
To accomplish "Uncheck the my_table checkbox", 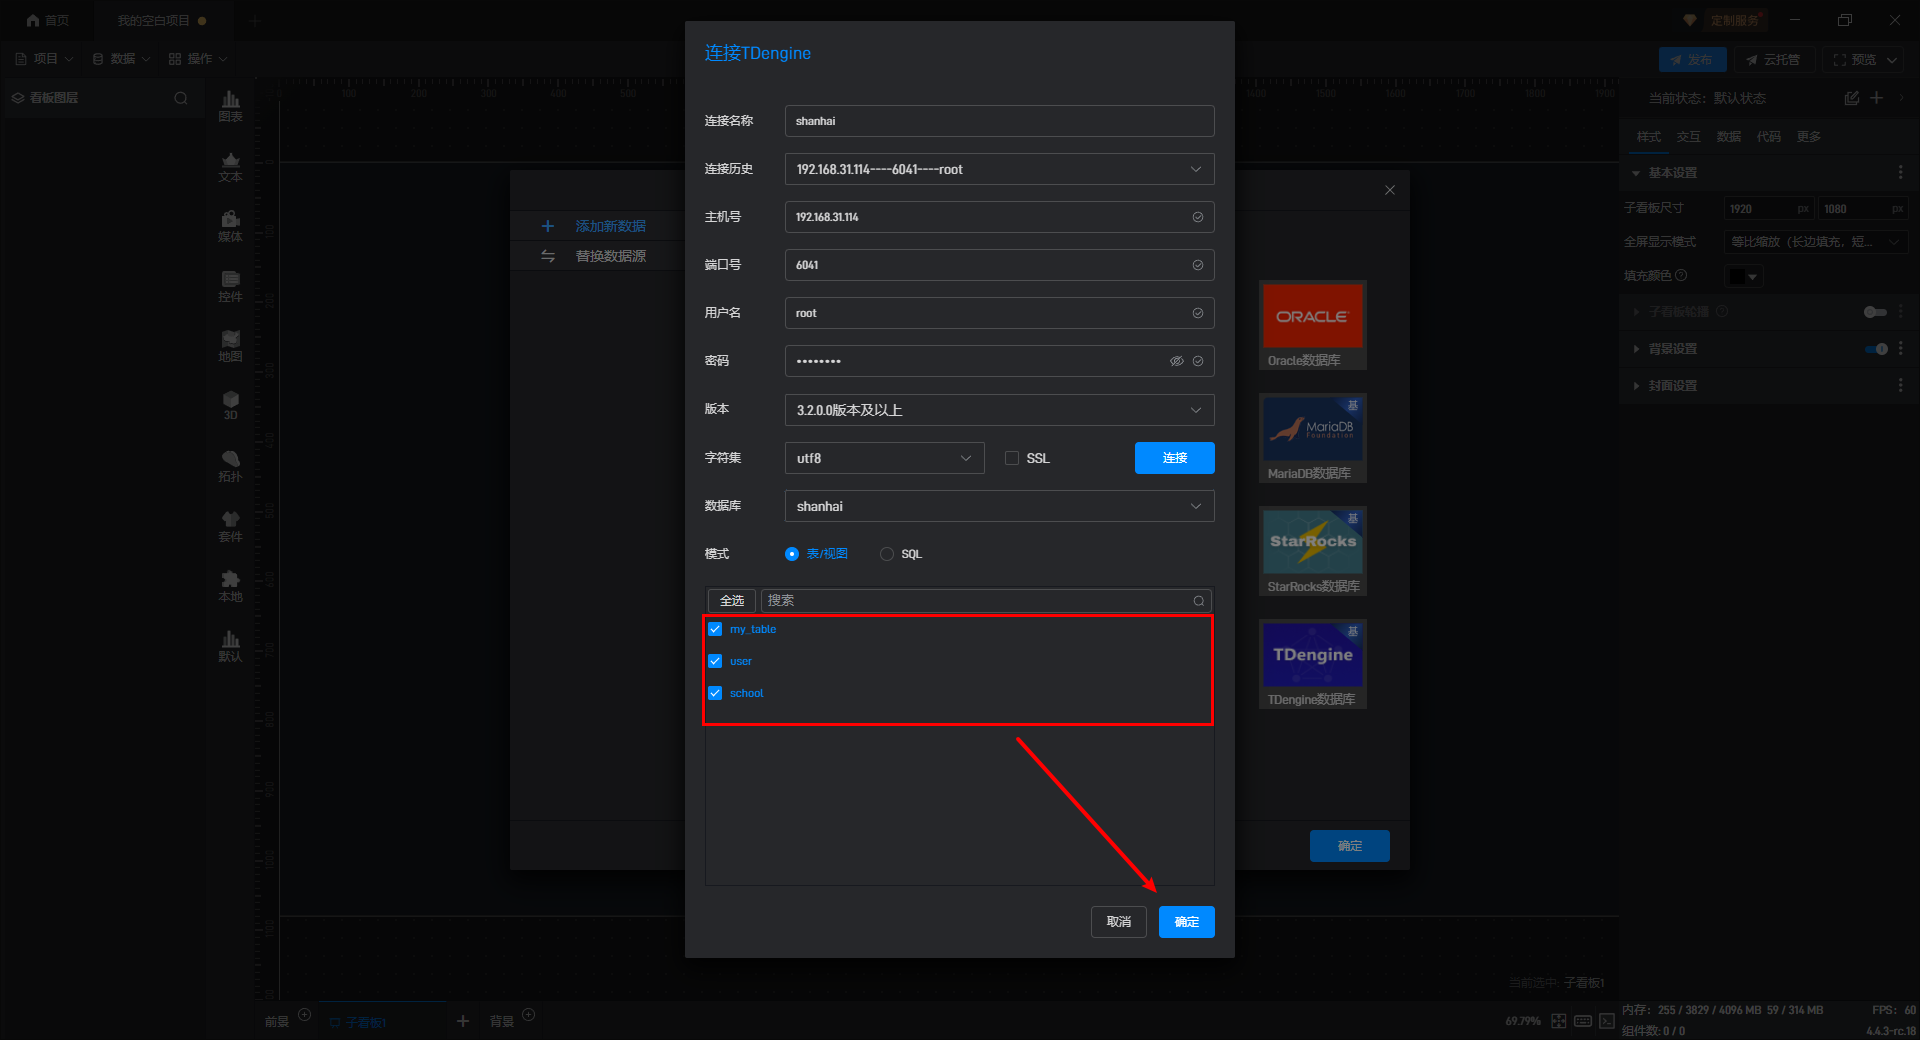I will [x=715, y=629].
